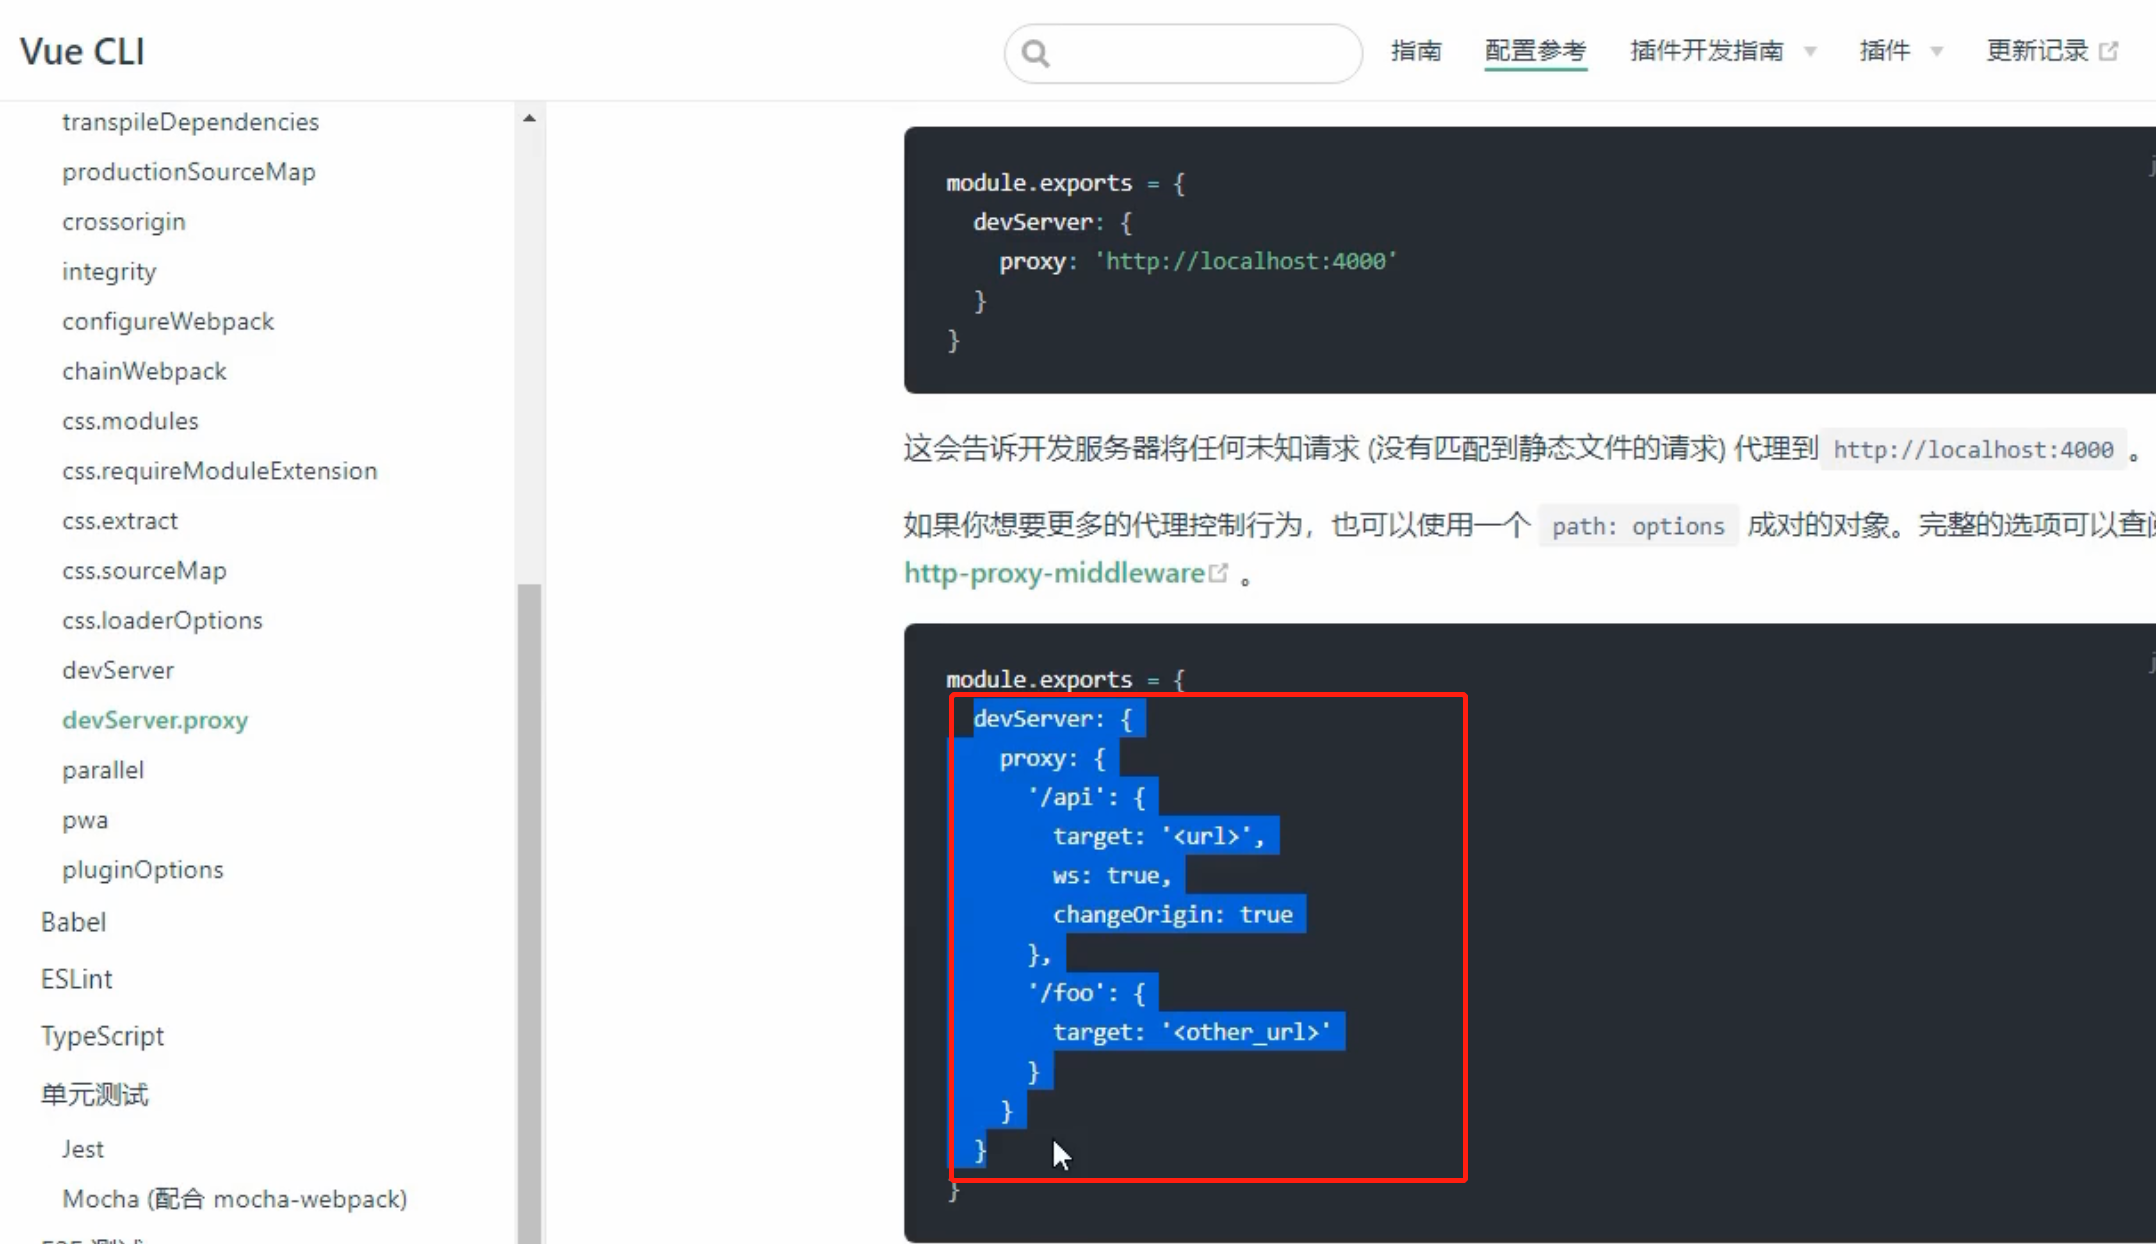This screenshot has width=2156, height=1244.
Task: Select css.extract in the sidebar
Action: click(120, 521)
